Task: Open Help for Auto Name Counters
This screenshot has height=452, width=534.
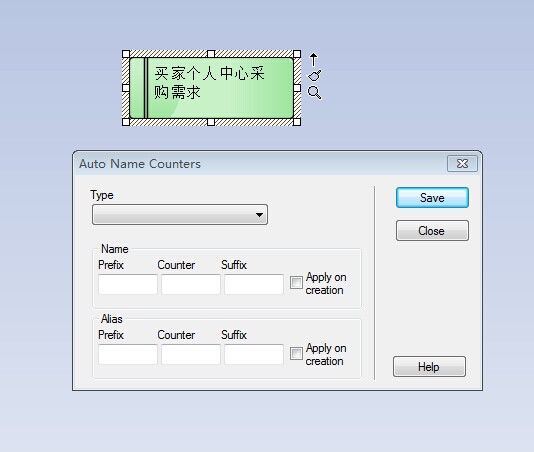Action: click(x=429, y=367)
